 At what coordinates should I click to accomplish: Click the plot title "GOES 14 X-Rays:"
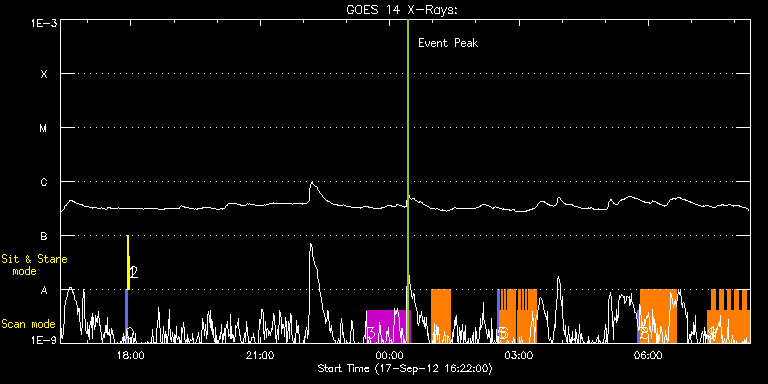pyautogui.click(x=402, y=9)
